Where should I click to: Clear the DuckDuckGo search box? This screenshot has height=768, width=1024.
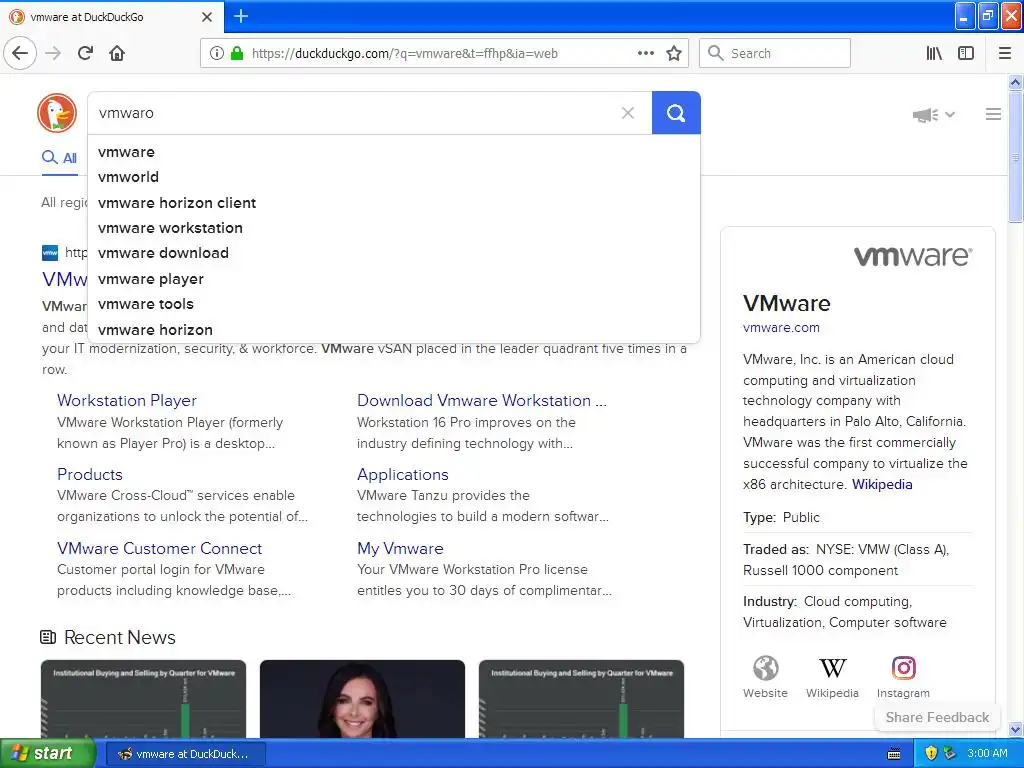point(628,113)
